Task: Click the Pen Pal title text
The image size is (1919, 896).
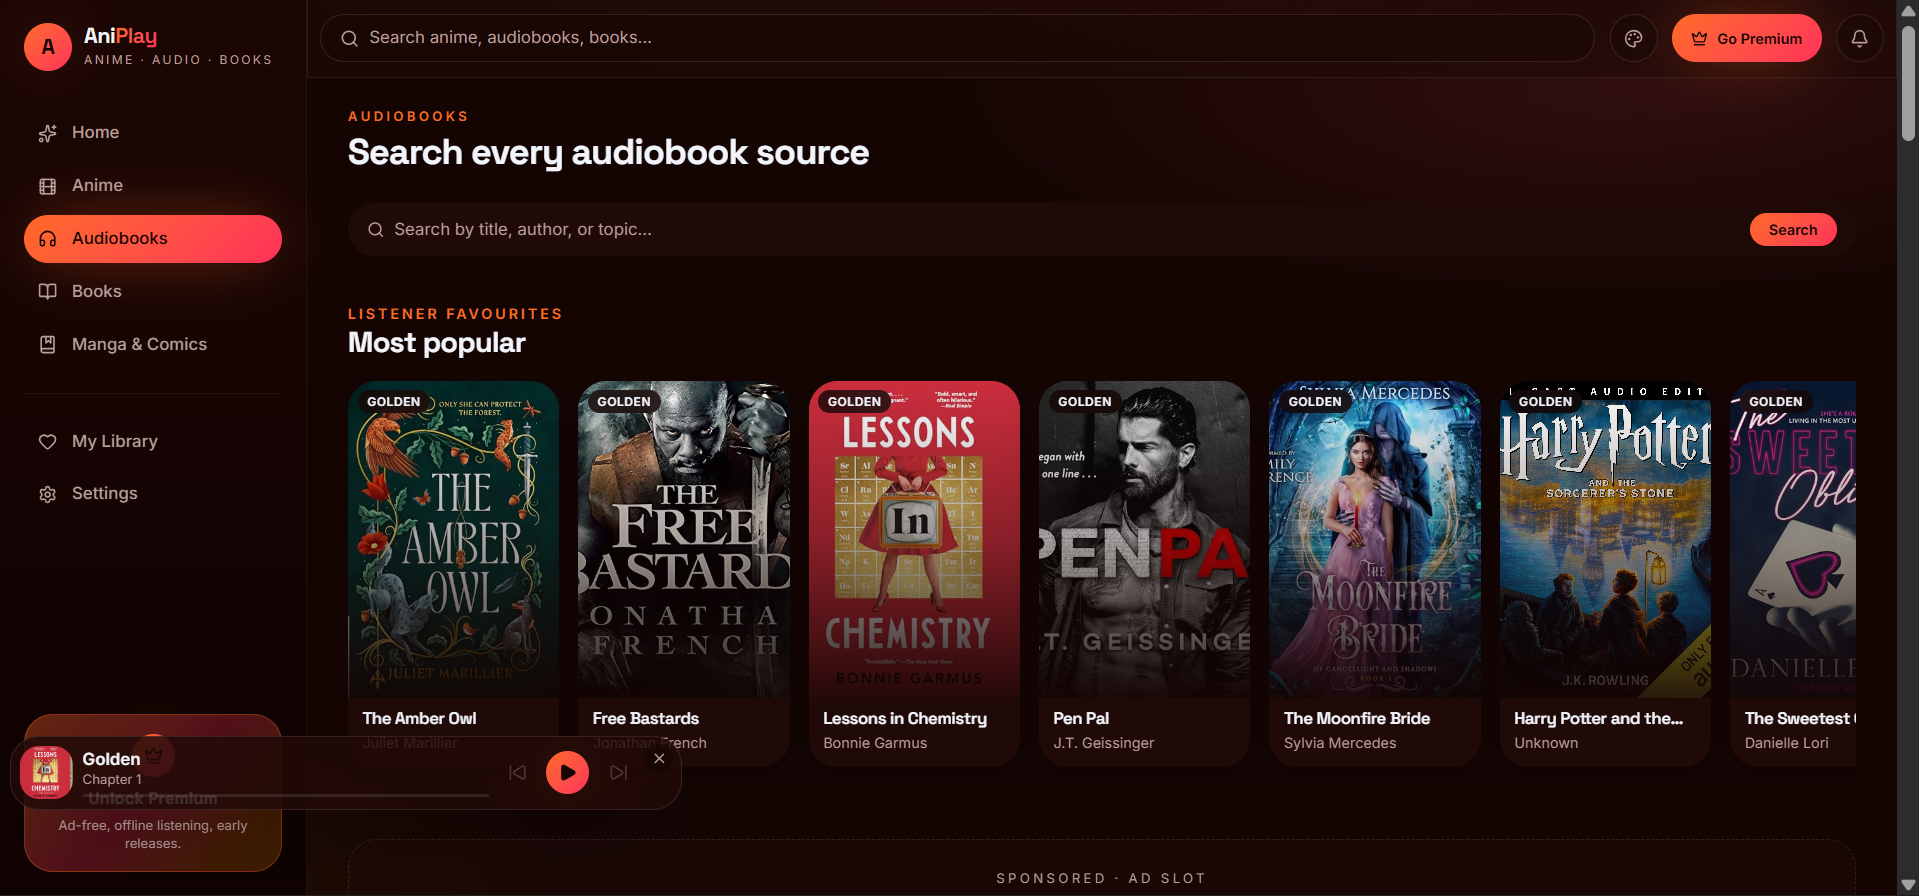Action: (1081, 718)
